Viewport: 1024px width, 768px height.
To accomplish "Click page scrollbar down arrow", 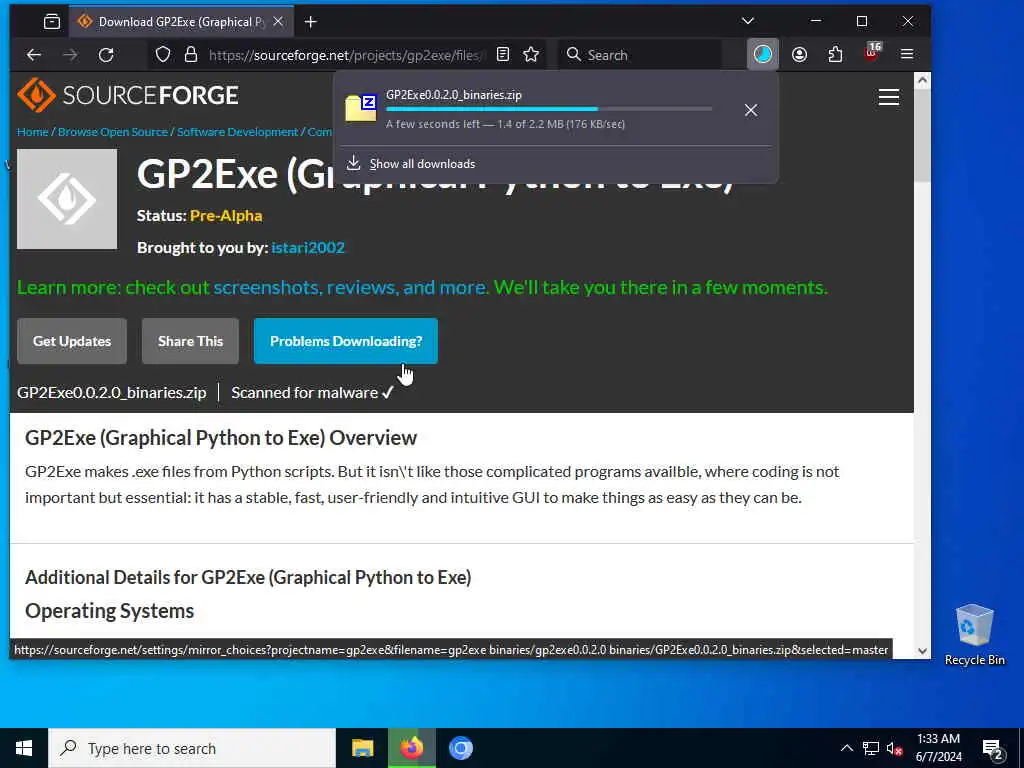I will 922,650.
